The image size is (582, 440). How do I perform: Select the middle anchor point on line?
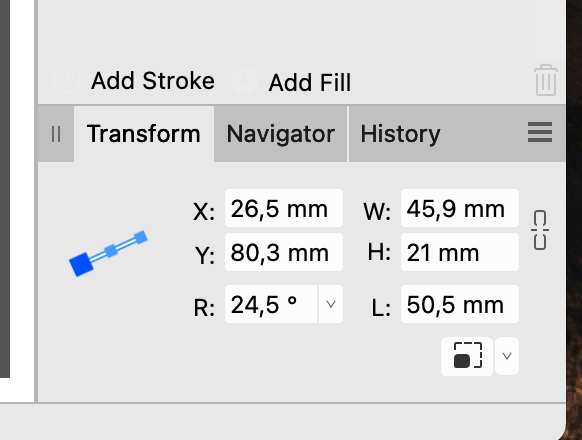pyautogui.click(x=111, y=251)
